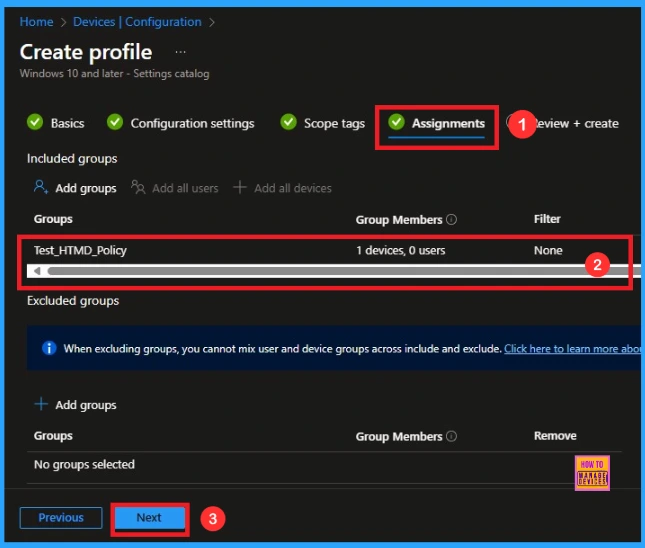This screenshot has width=645, height=548.
Task: Click the Next button
Action: pyautogui.click(x=149, y=518)
